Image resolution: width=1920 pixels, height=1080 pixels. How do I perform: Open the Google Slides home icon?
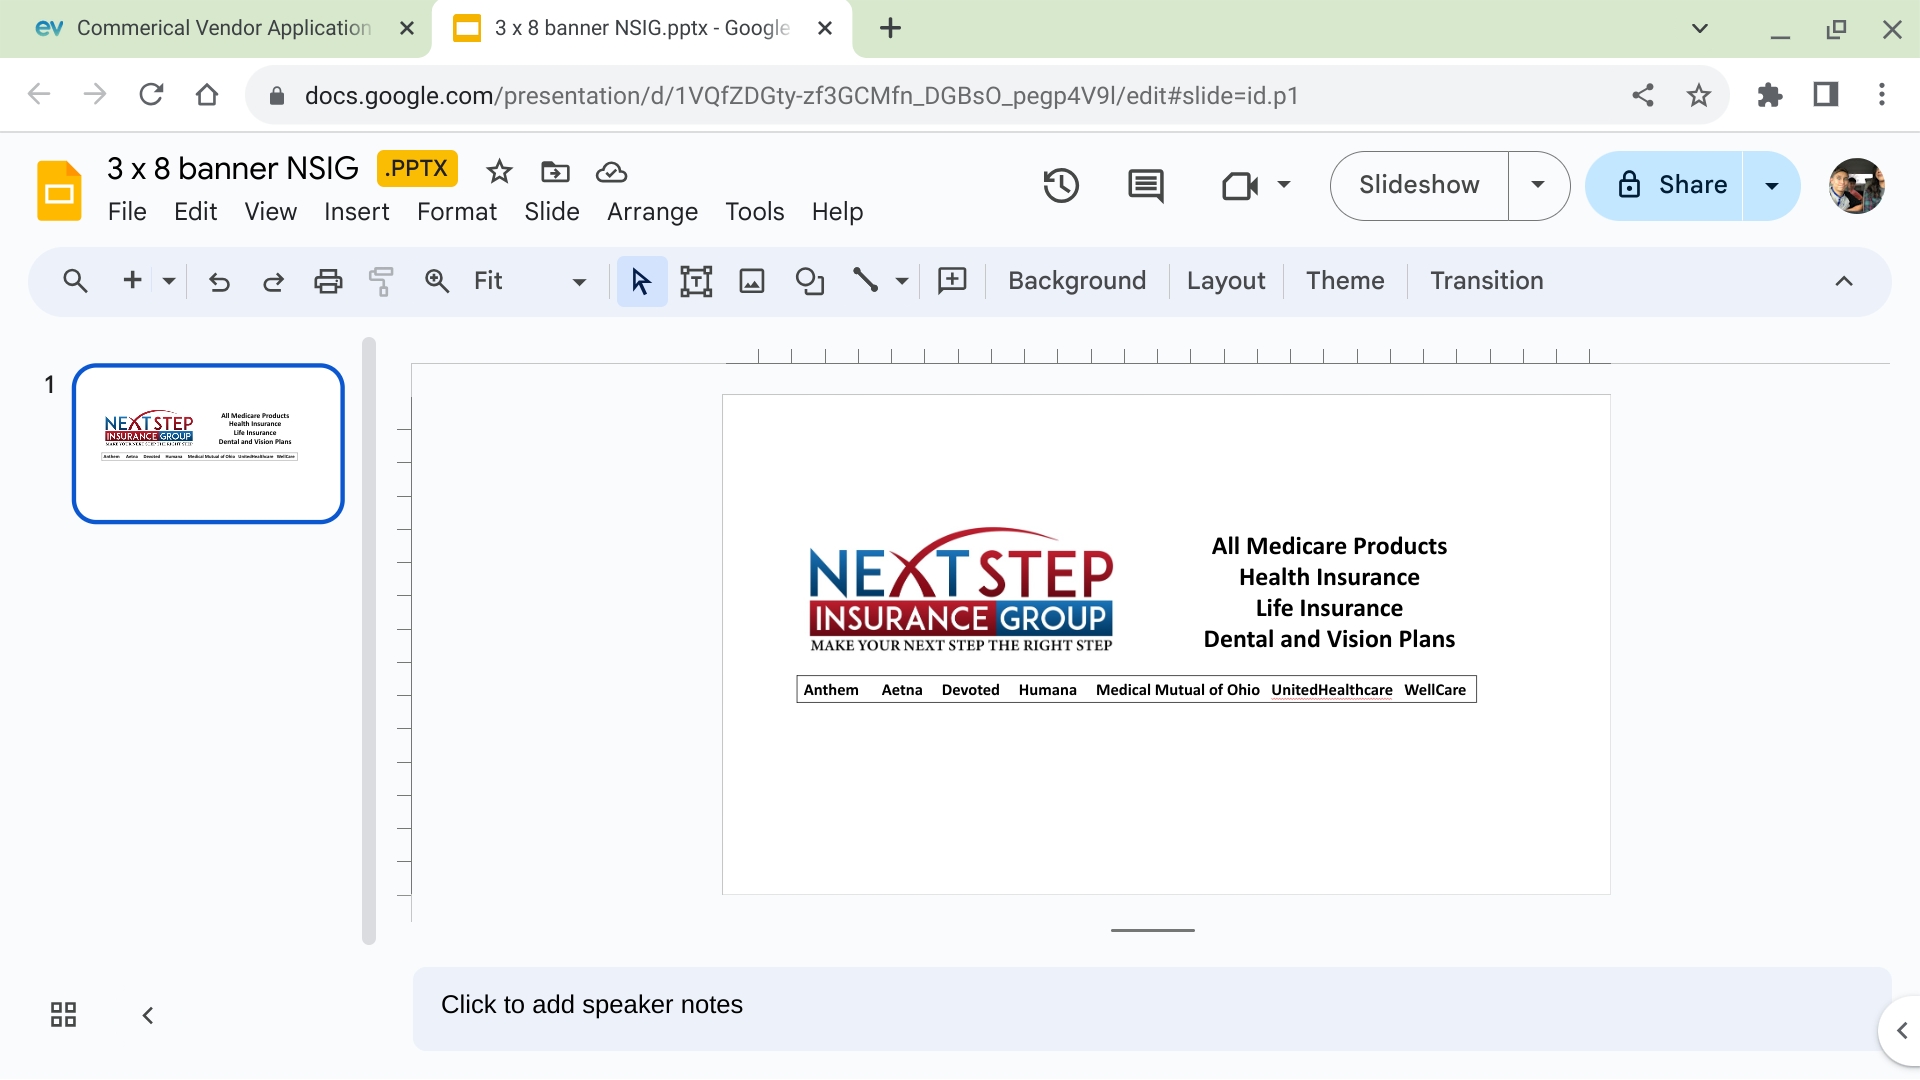coord(59,190)
